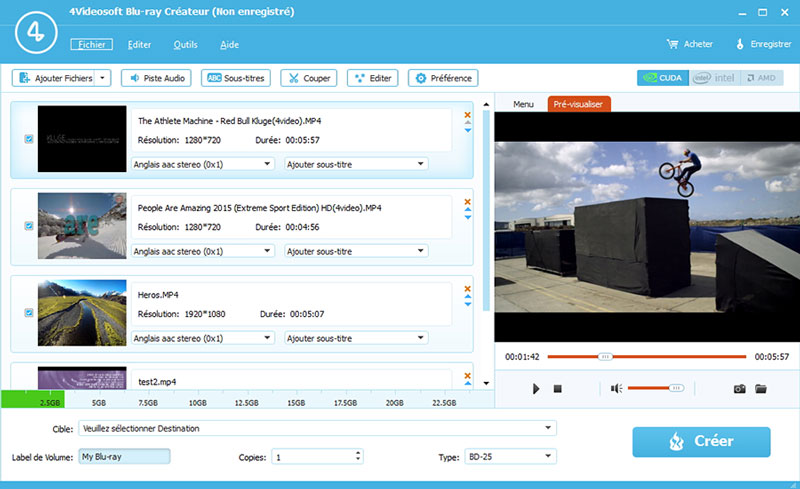Remove People Are Amazing video with orange X
The height and width of the screenshot is (489, 800).
(467, 202)
